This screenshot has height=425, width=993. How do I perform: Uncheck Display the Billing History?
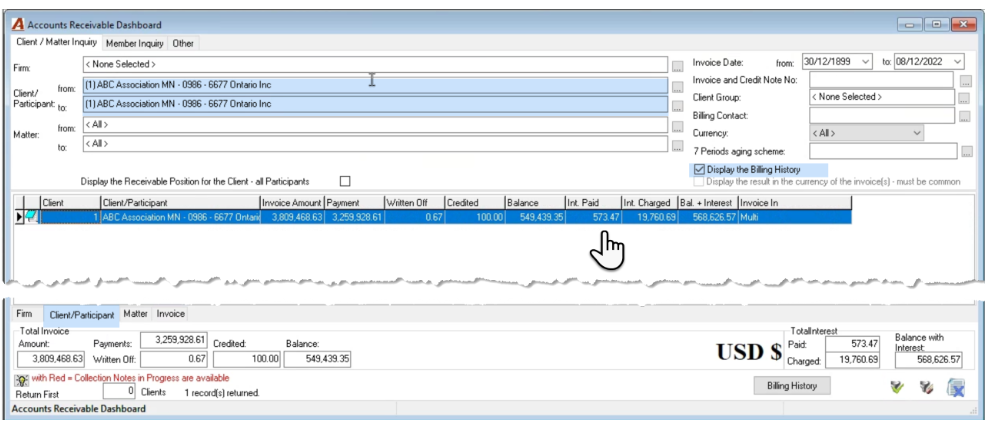click(x=699, y=169)
